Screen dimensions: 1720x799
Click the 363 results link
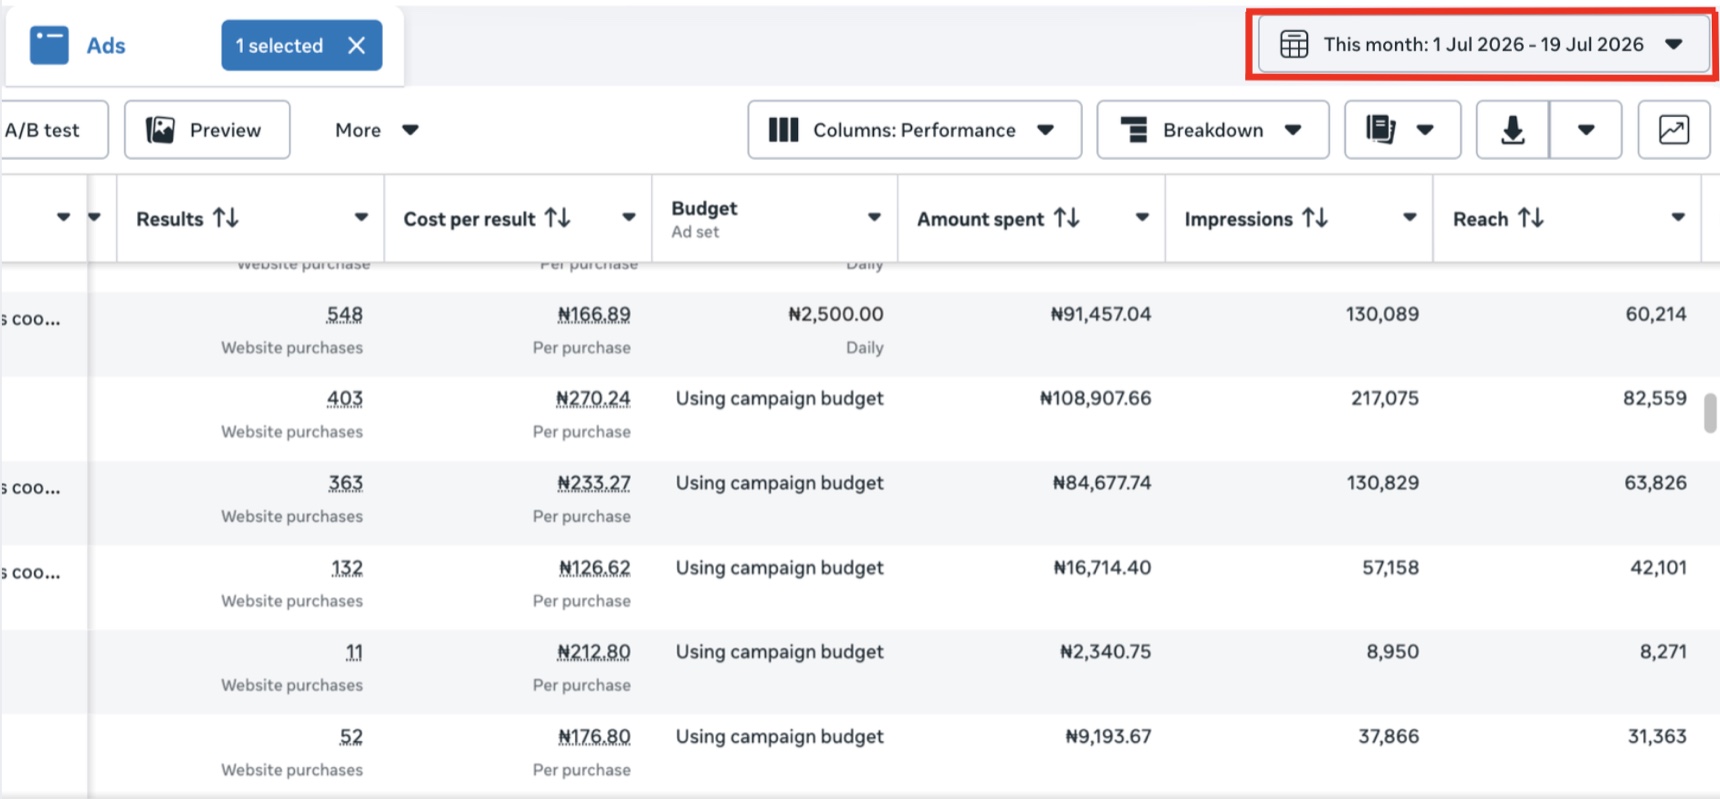tap(346, 483)
